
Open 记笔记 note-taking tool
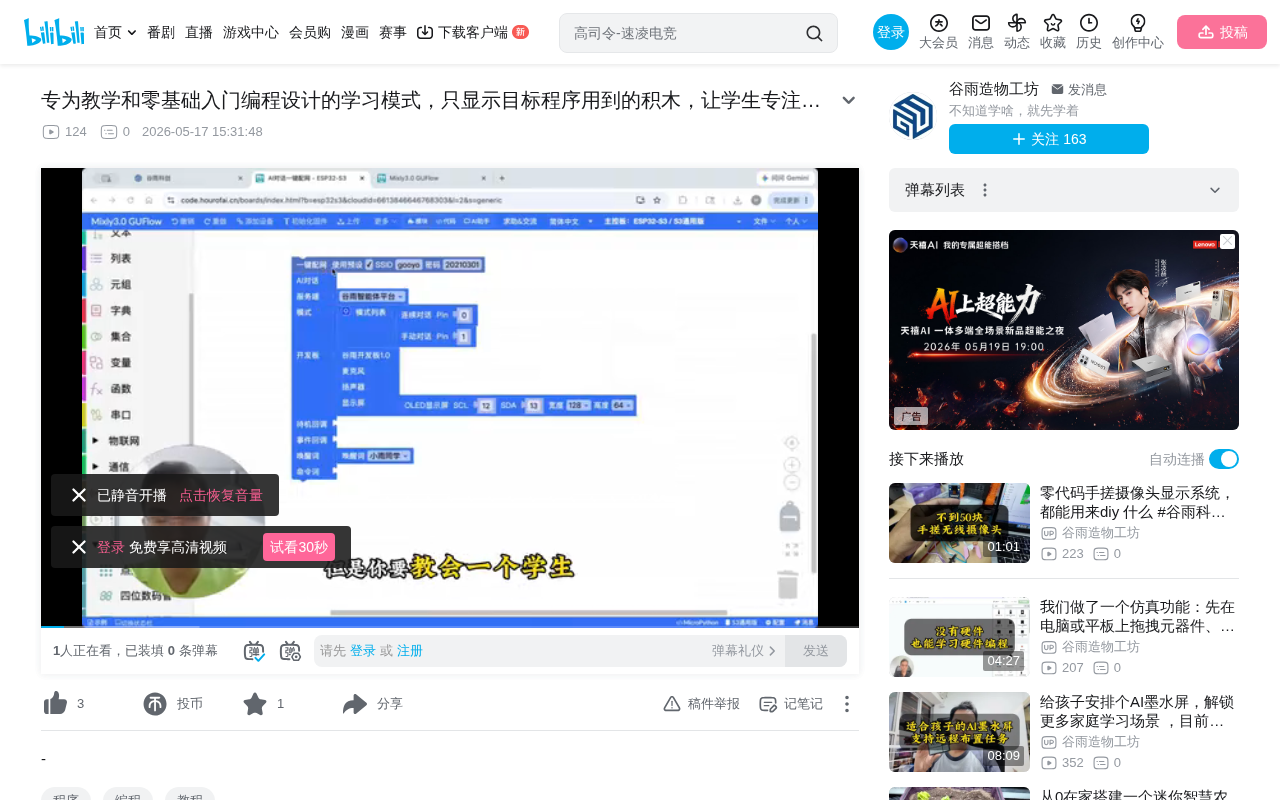(x=791, y=704)
